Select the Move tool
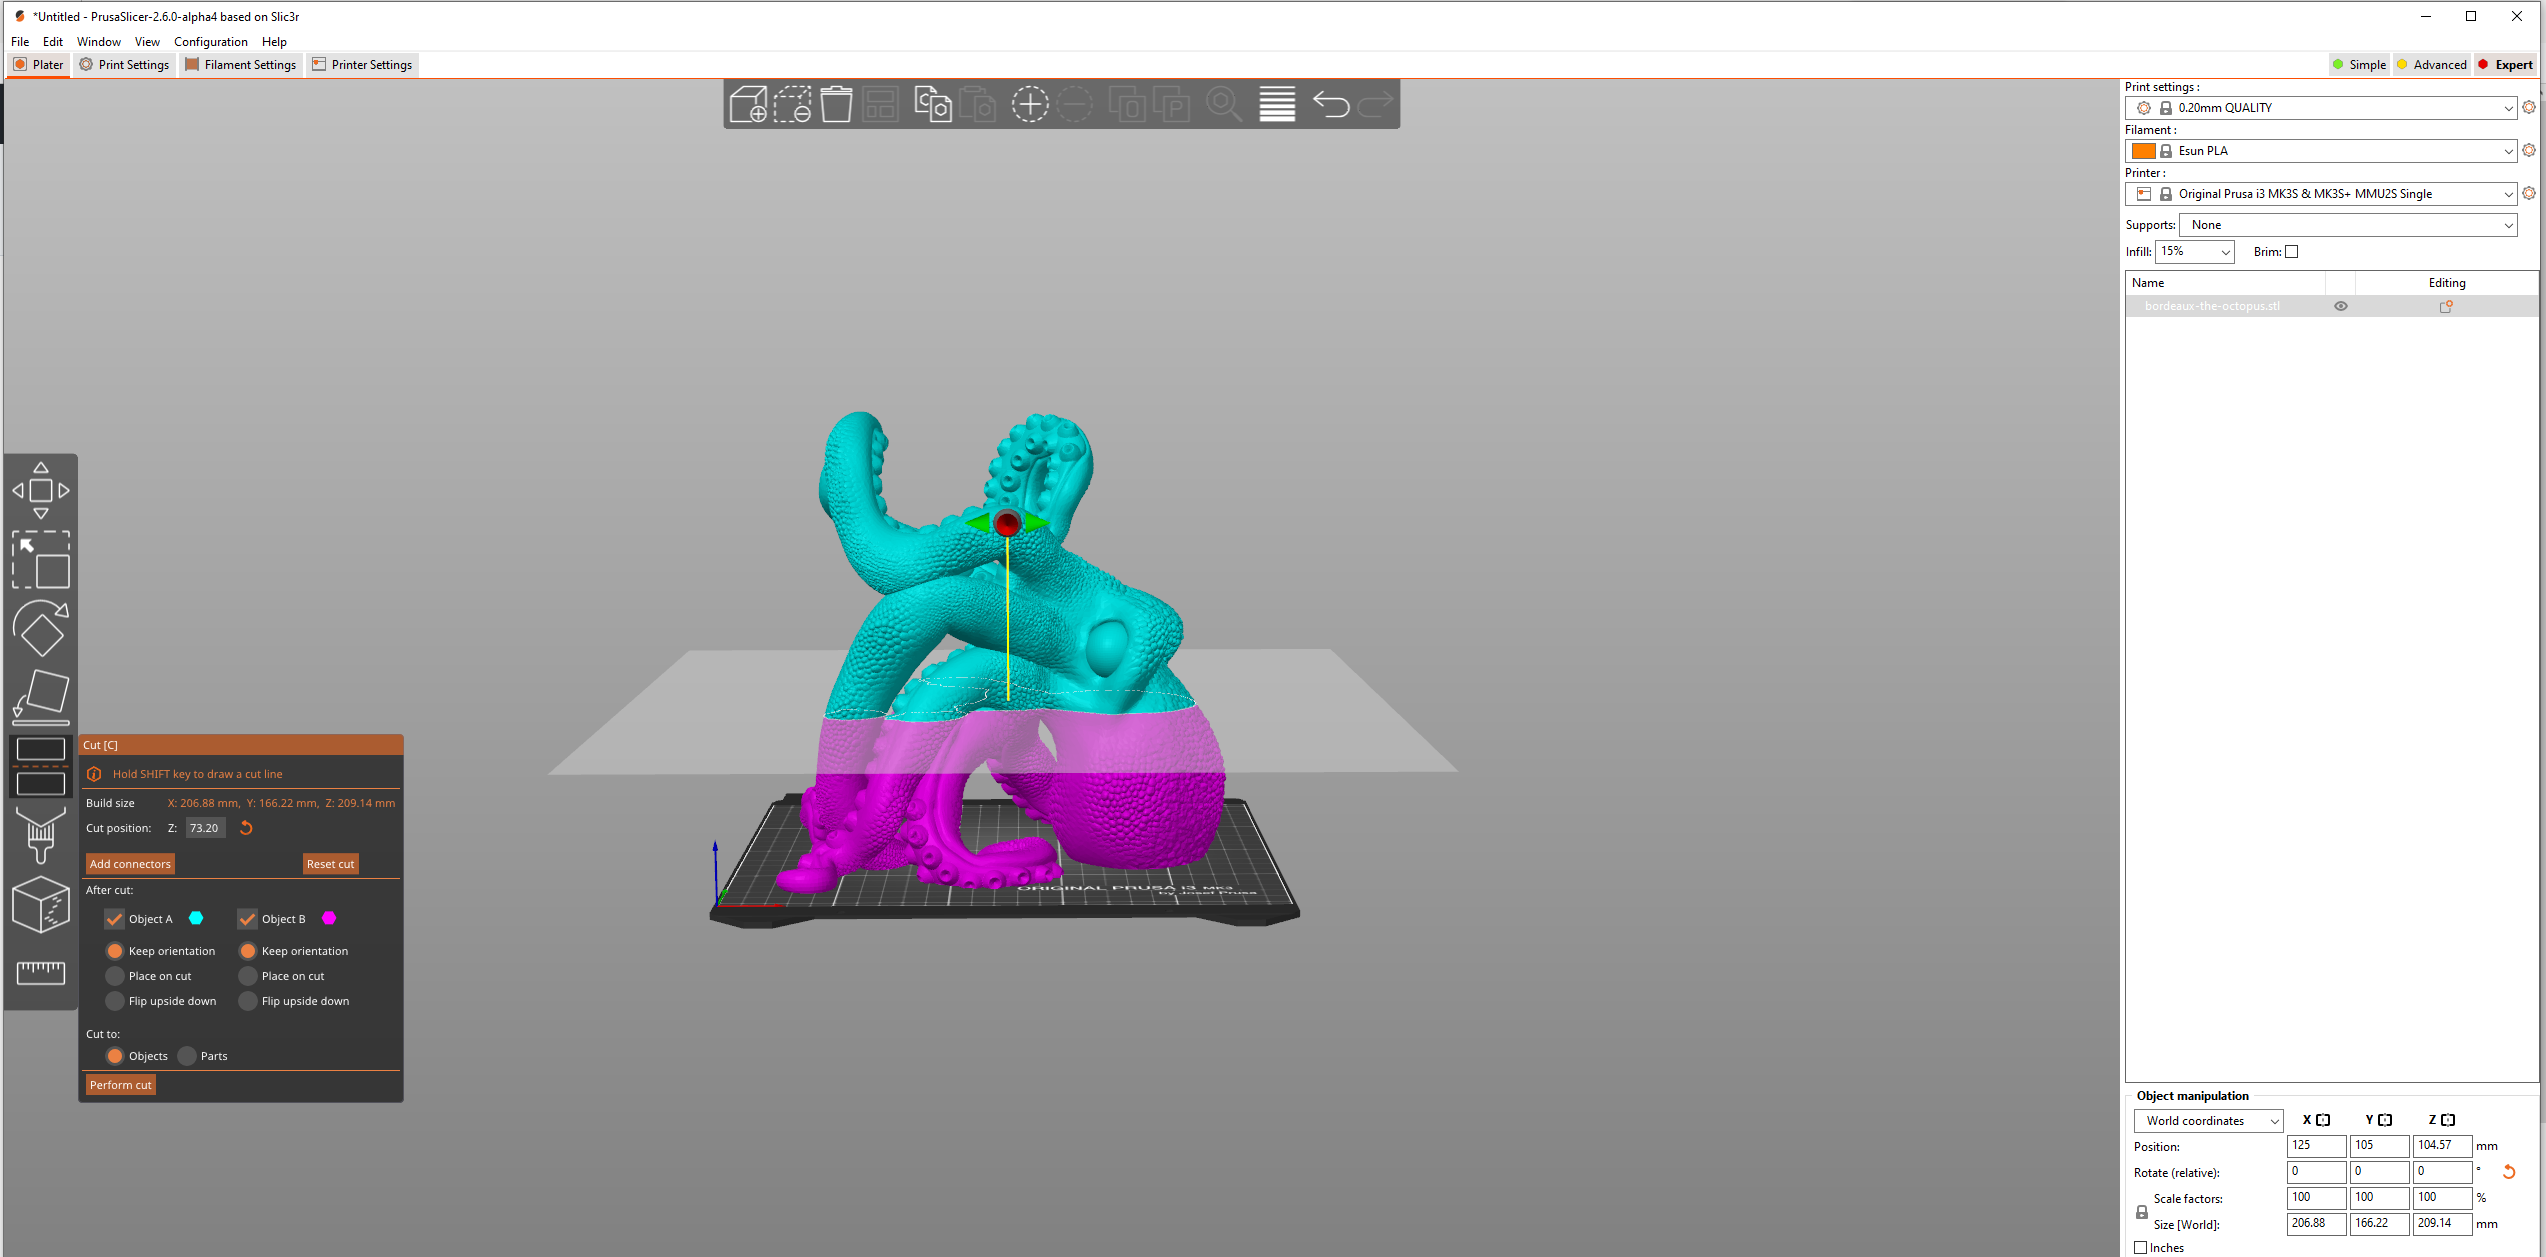Image resolution: width=2546 pixels, height=1257 pixels. click(x=41, y=490)
